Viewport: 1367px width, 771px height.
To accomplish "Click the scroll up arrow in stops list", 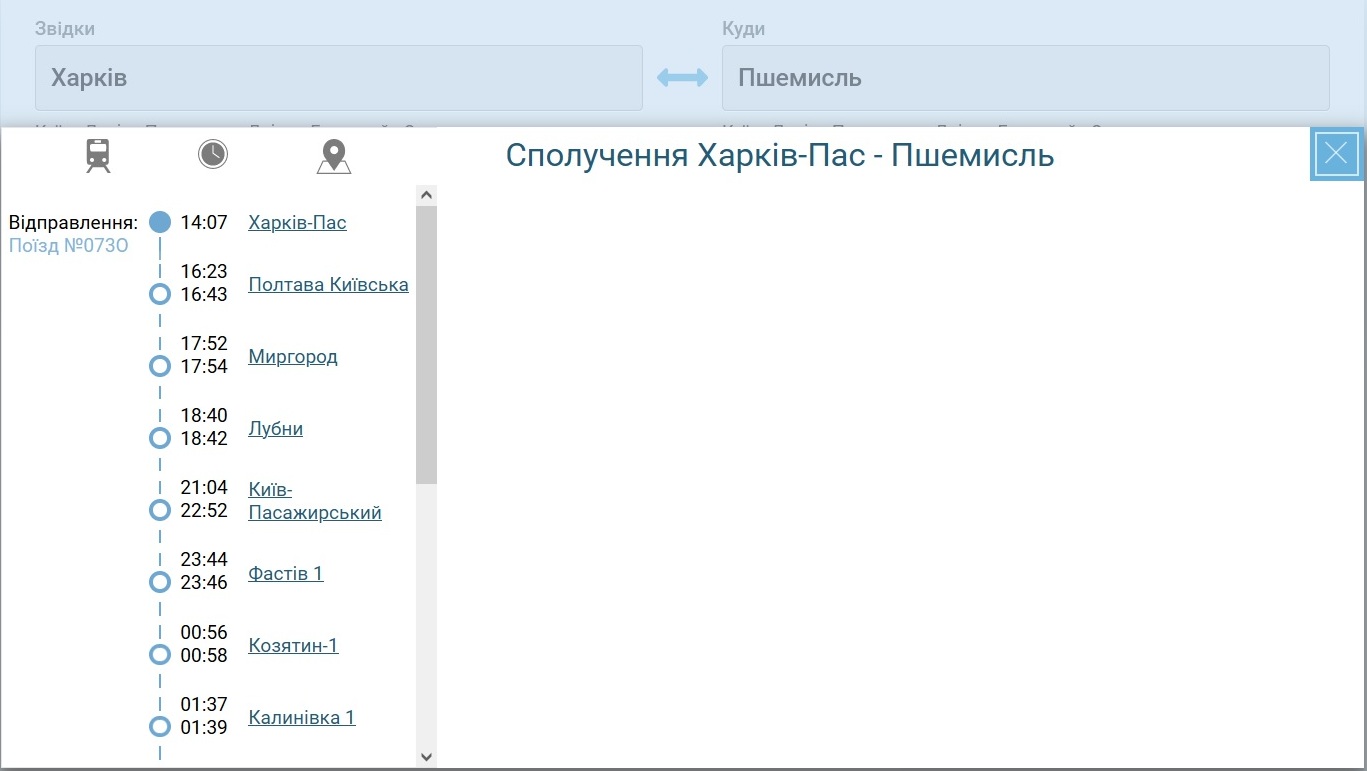I will pyautogui.click(x=427, y=195).
